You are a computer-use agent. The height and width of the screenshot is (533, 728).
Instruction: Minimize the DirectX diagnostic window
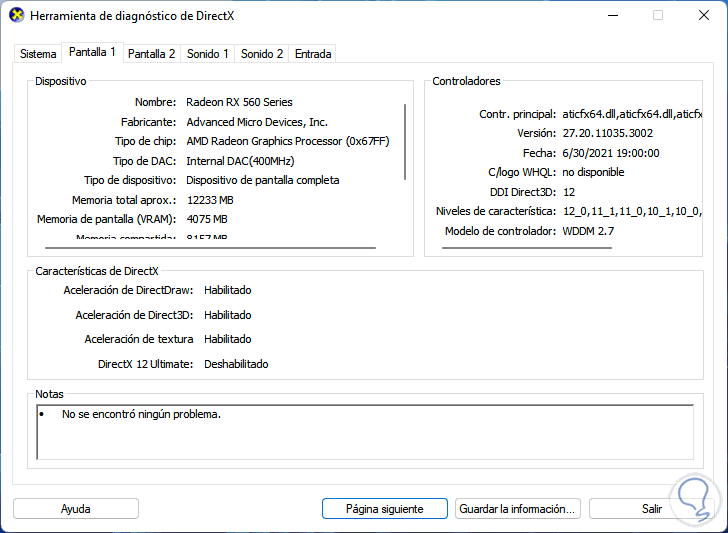pyautogui.click(x=613, y=15)
